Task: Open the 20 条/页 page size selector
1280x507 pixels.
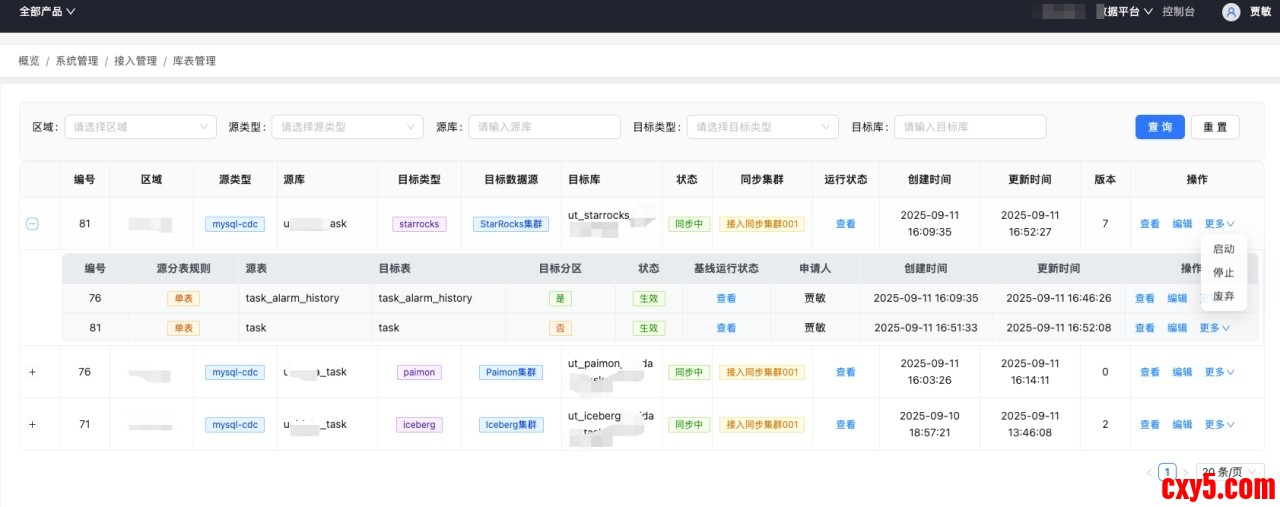Action: tap(1230, 472)
